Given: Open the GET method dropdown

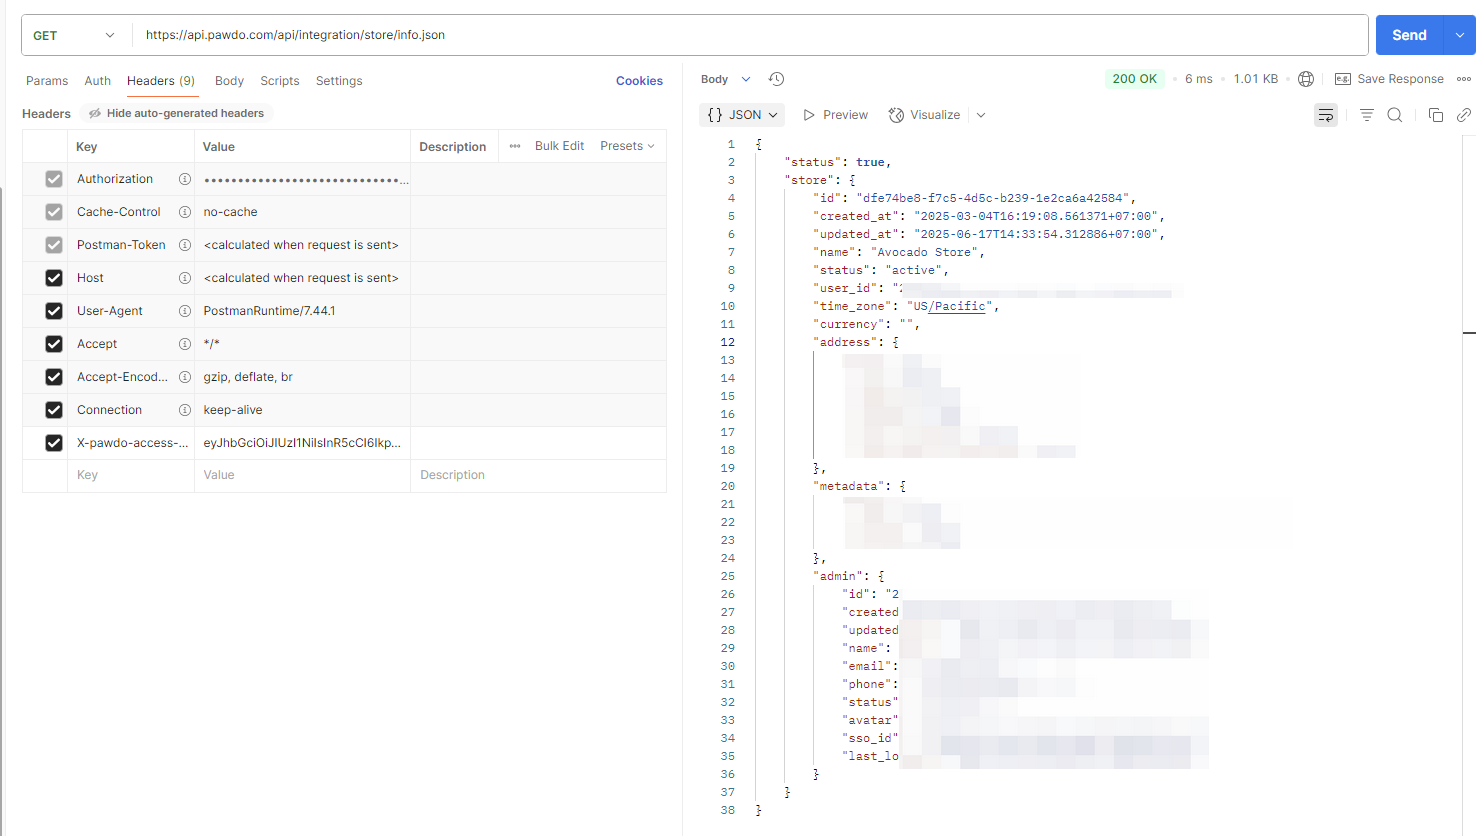Looking at the screenshot, I should 75,35.
